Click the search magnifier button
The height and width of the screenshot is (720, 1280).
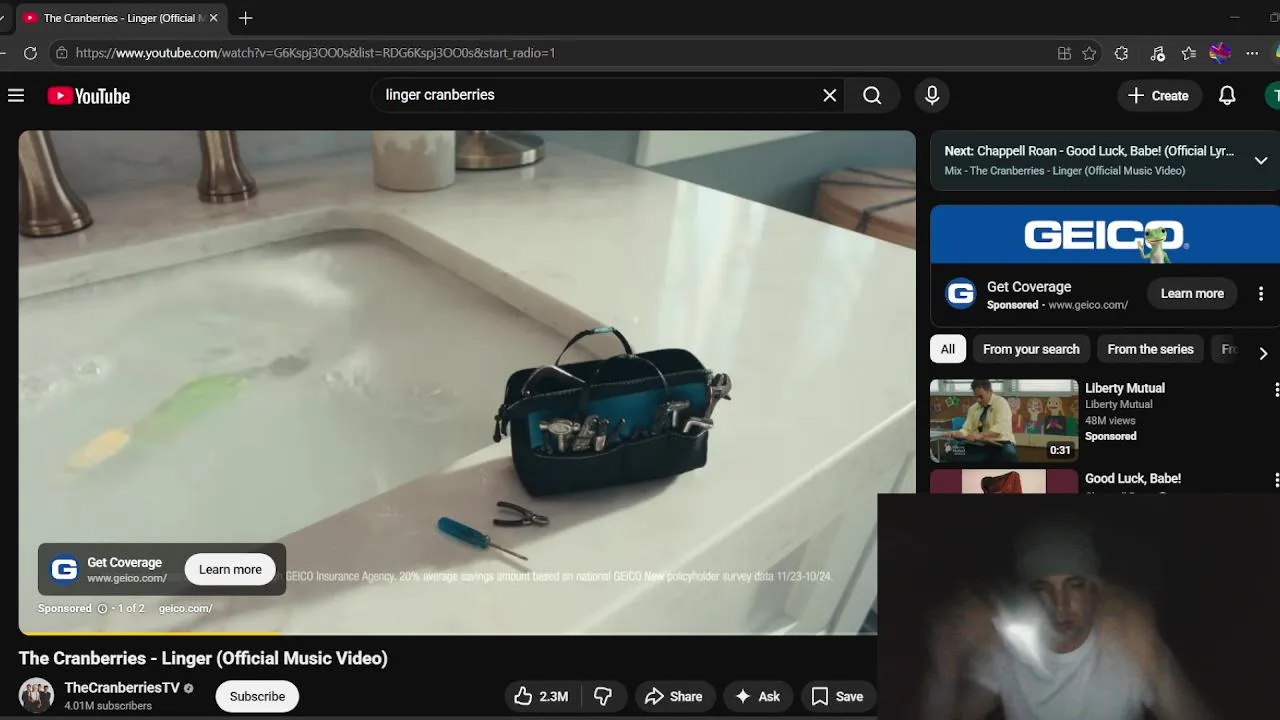tap(872, 95)
